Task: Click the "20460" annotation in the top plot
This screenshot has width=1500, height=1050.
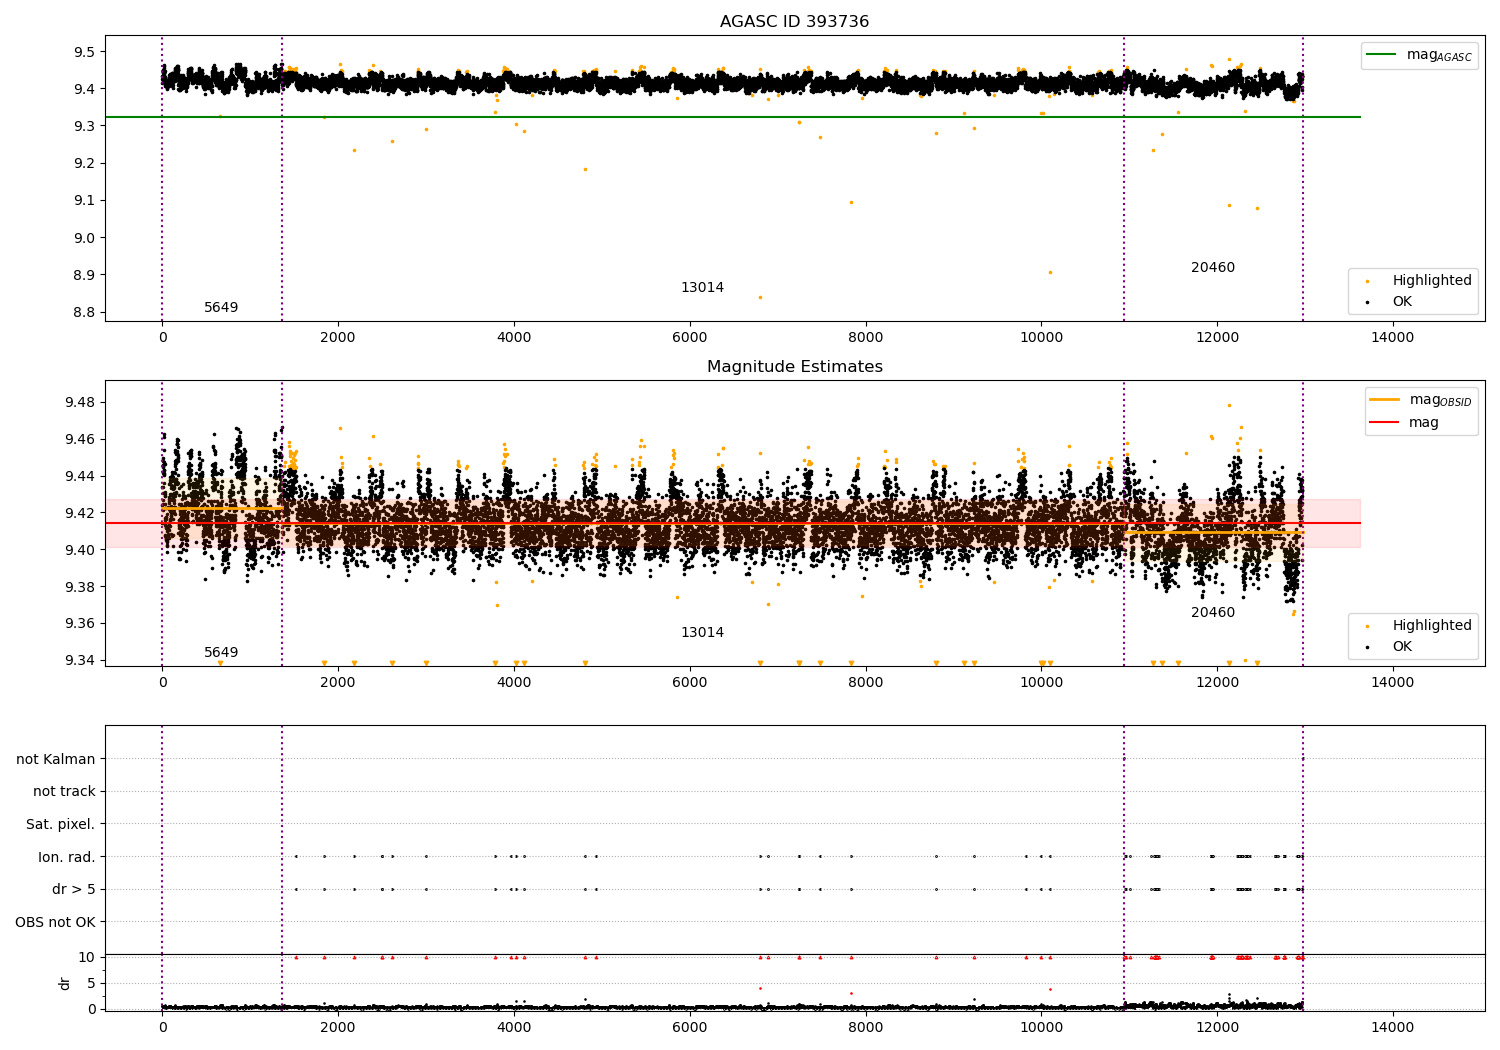Action: tap(1213, 268)
